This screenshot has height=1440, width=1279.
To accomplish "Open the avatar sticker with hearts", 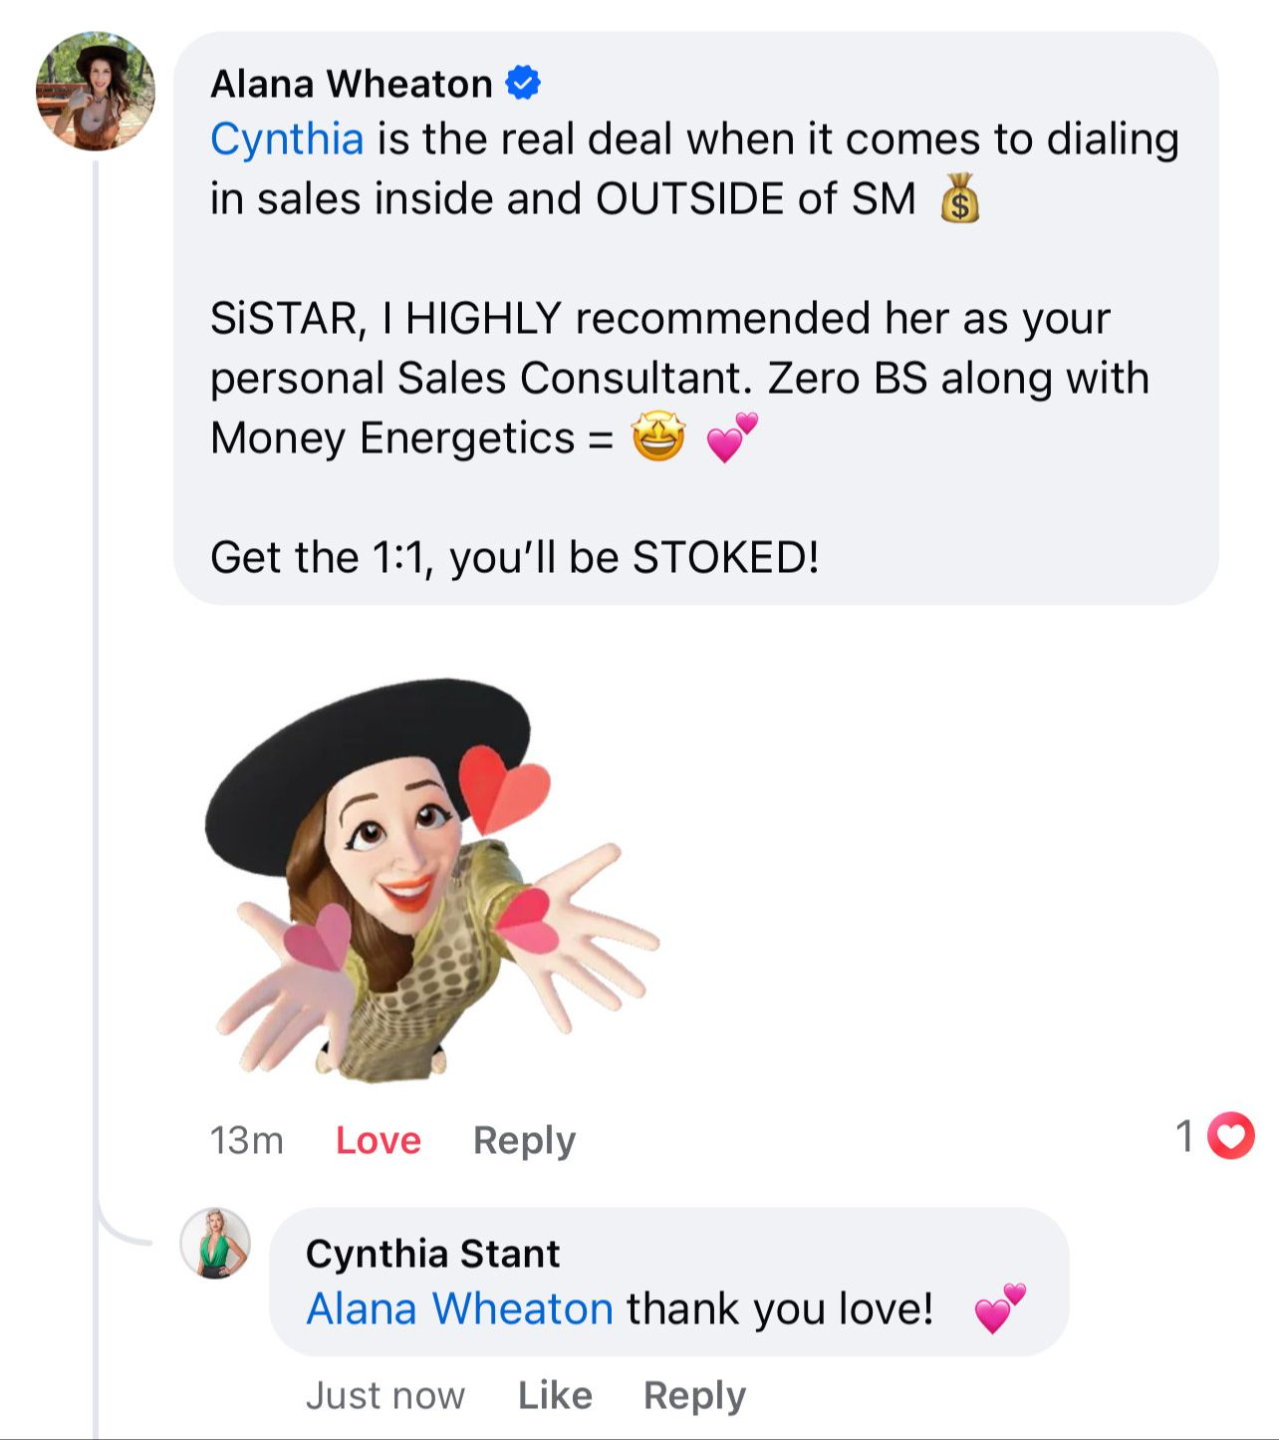I will 430,880.
